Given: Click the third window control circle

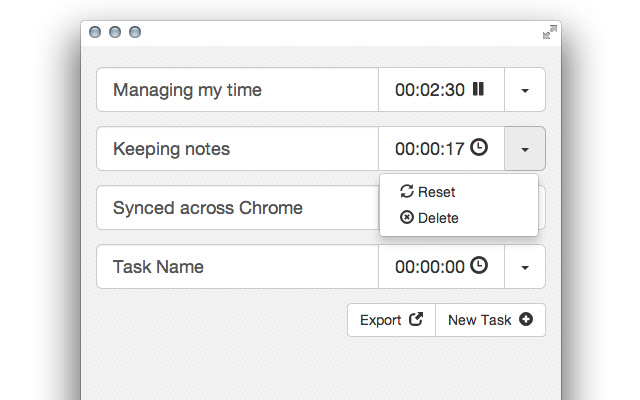Looking at the screenshot, I should coord(135,32).
